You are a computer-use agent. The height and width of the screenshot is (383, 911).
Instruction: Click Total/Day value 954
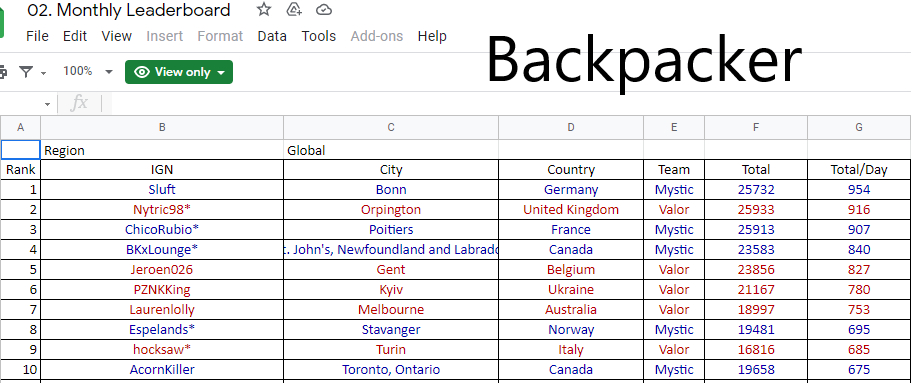pyautogui.click(x=859, y=189)
